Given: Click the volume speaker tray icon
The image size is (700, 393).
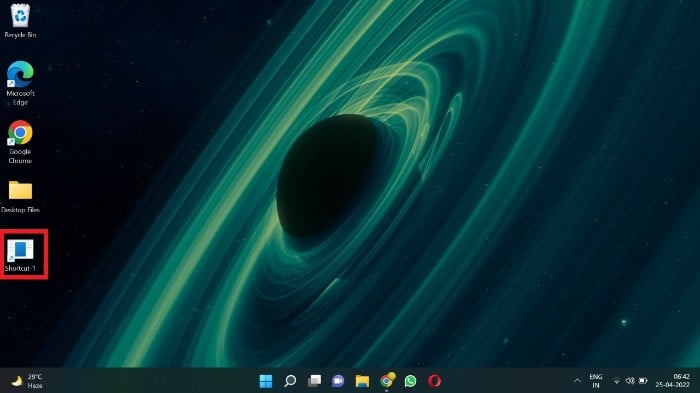Looking at the screenshot, I should tap(629, 381).
